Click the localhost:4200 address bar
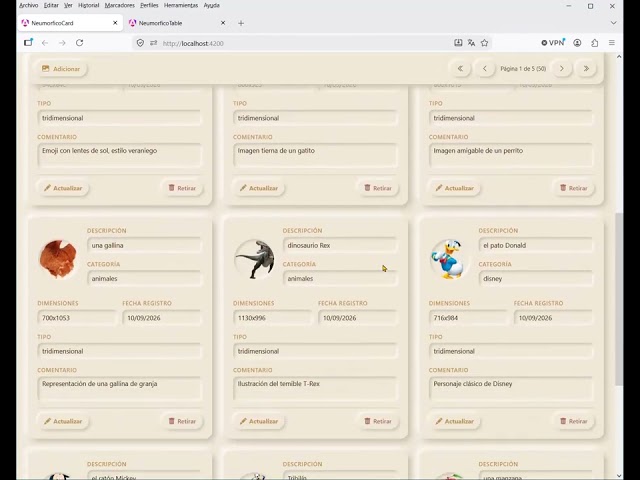Screen dimensions: 640x480 click(x=302, y=43)
